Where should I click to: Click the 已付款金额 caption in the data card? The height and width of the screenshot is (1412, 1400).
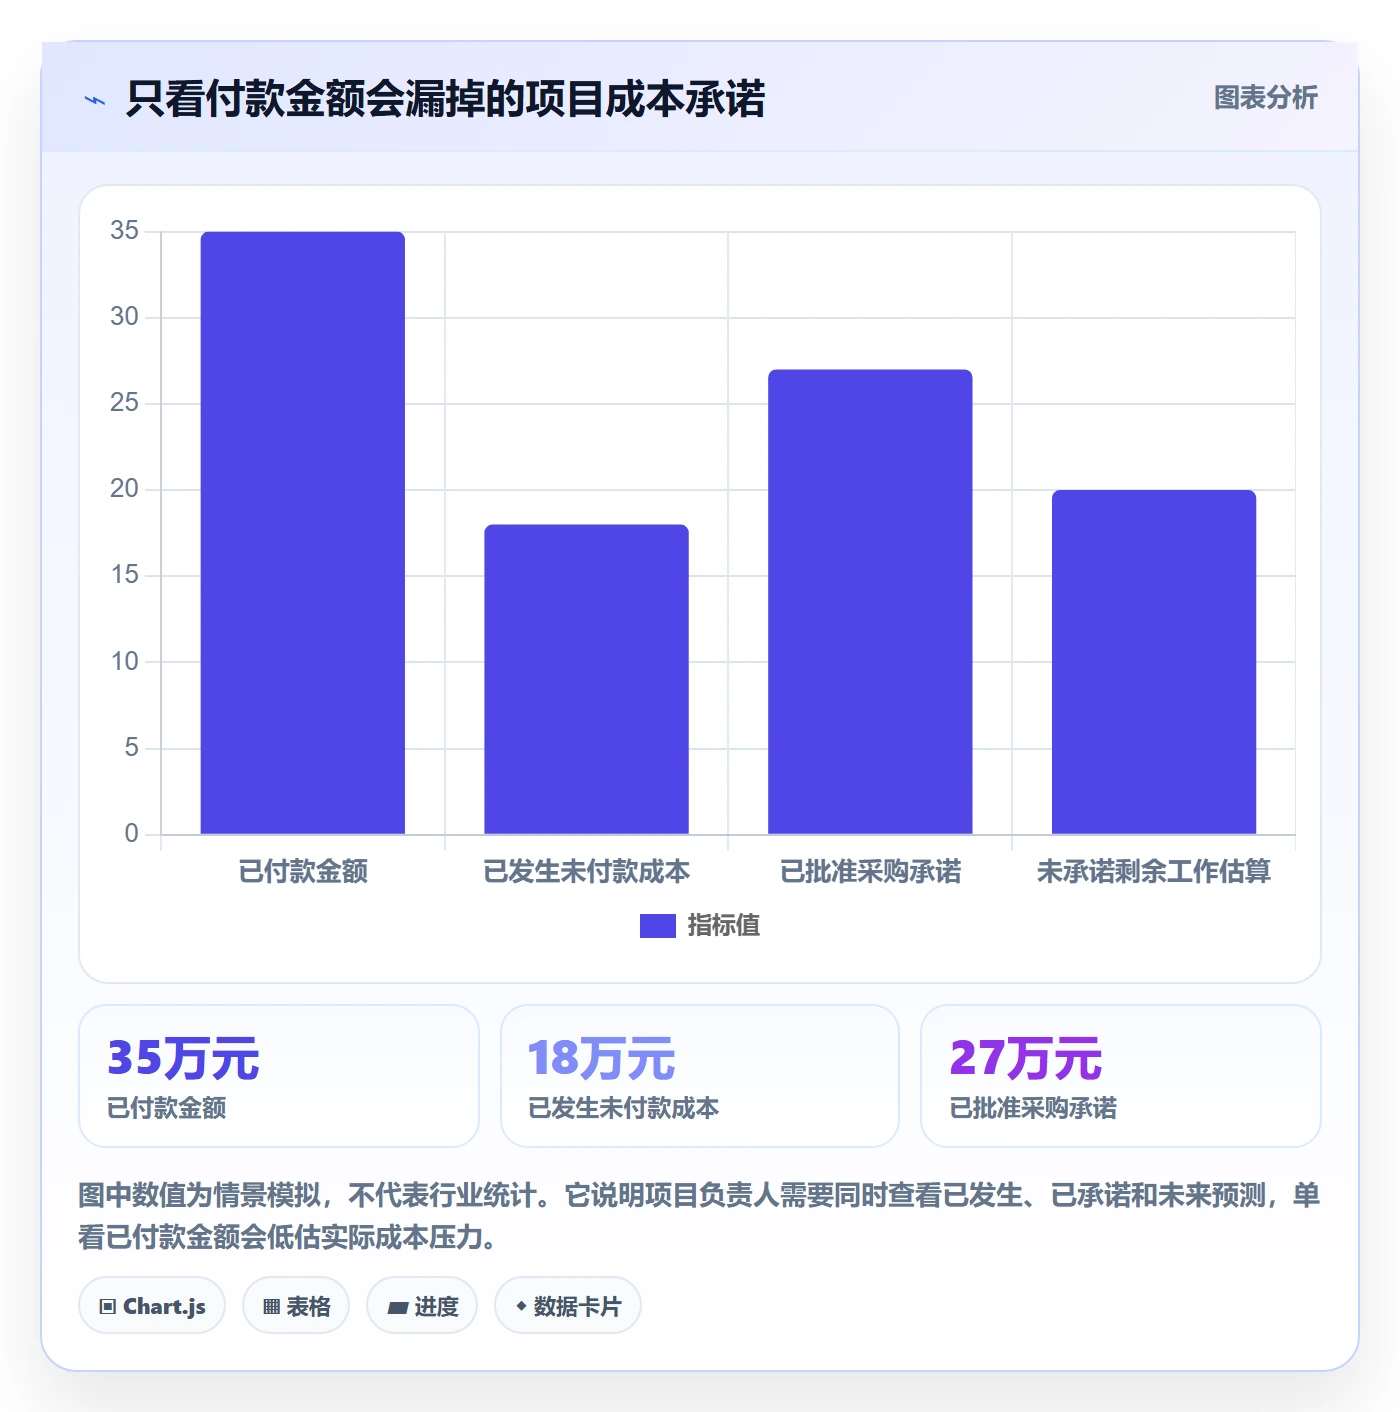pyautogui.click(x=167, y=1108)
